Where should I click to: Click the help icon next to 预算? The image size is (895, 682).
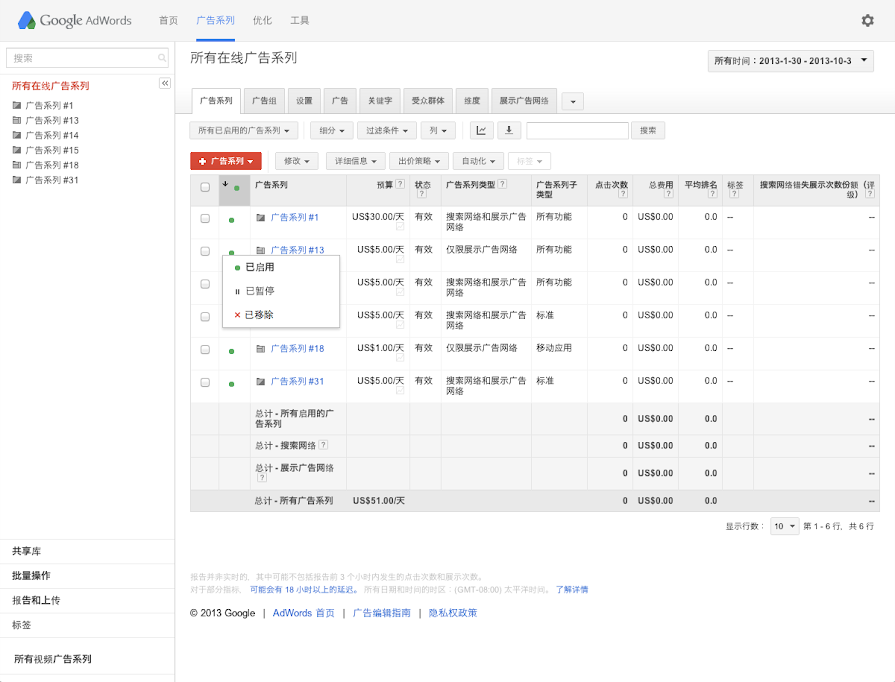click(400, 185)
